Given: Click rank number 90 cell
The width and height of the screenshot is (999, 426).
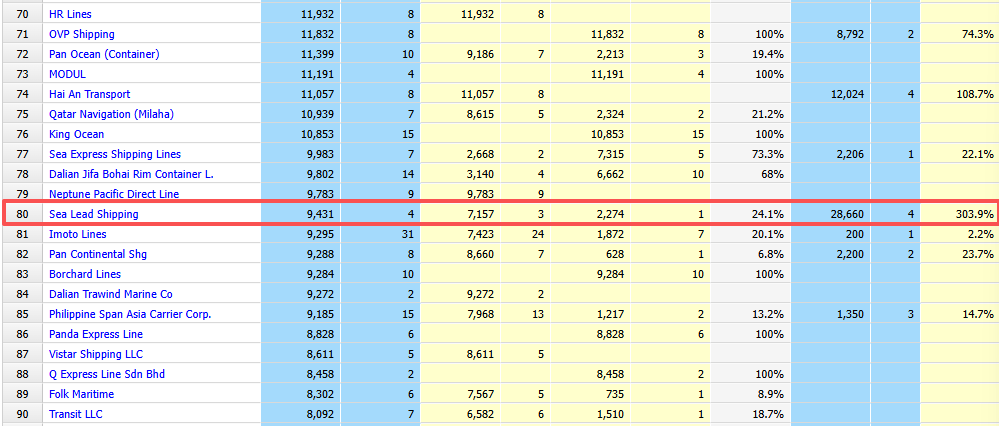Looking at the screenshot, I should 23,414.
